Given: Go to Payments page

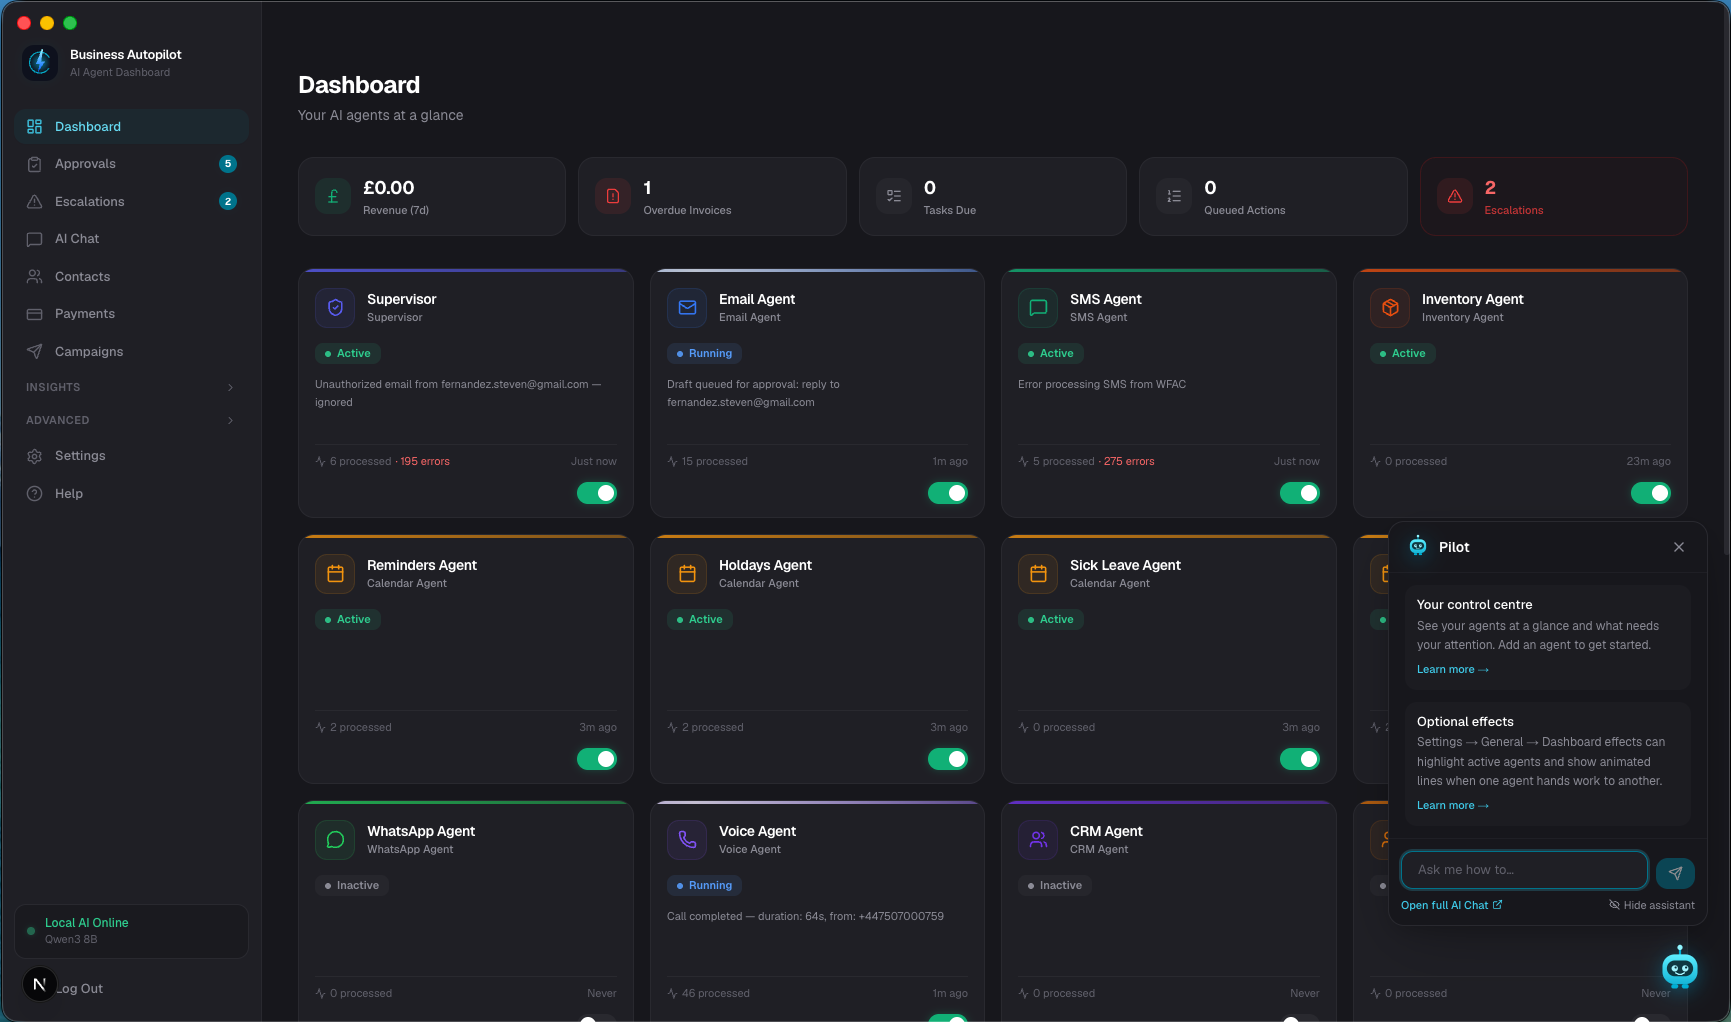Looking at the screenshot, I should (131, 314).
